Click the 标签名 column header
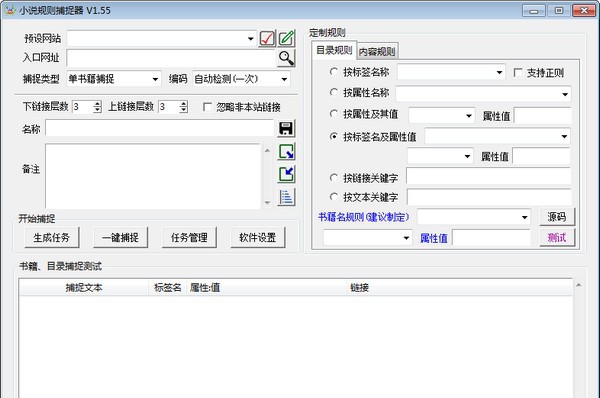 pyautogui.click(x=168, y=288)
